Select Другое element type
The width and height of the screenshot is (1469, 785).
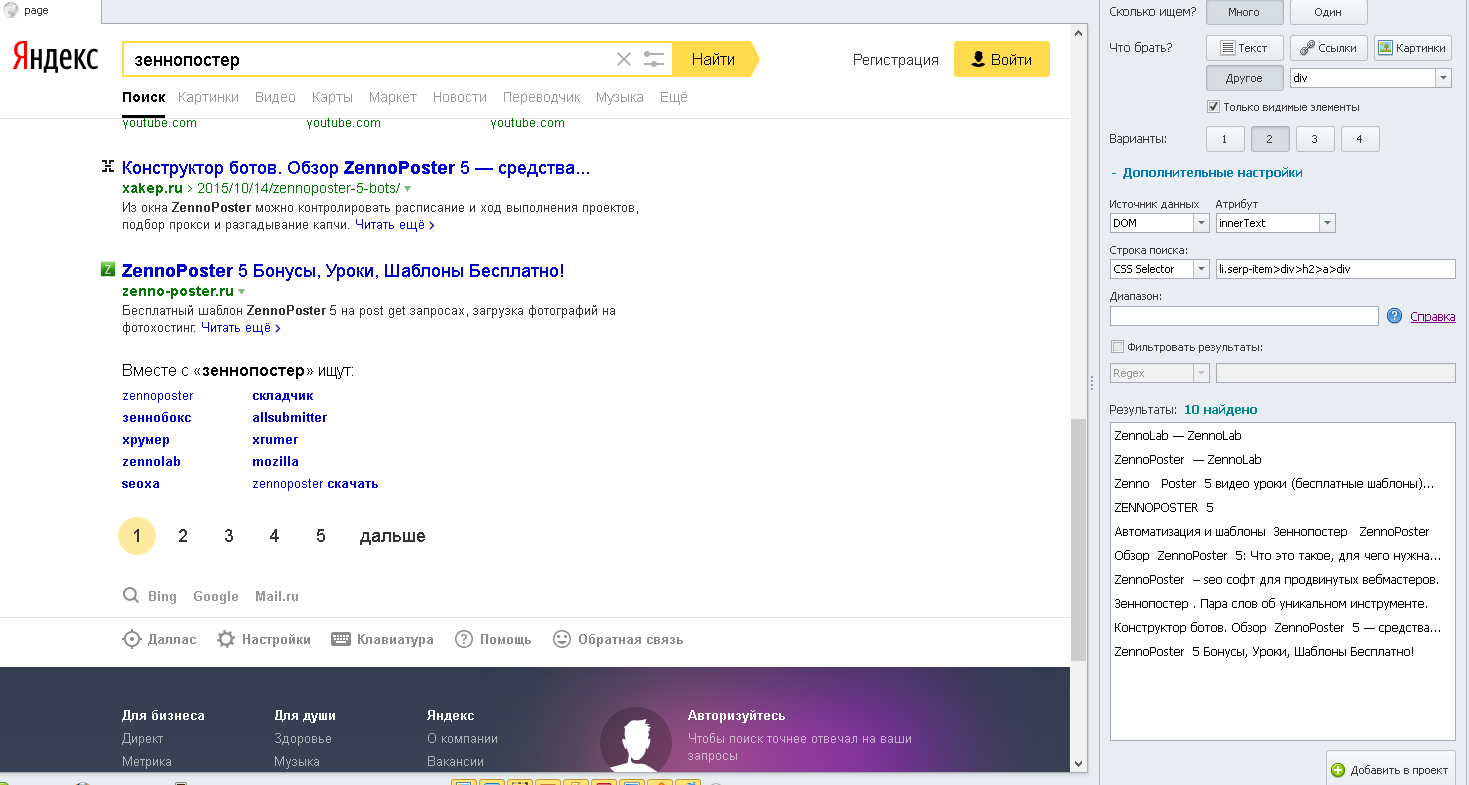click(x=1244, y=78)
